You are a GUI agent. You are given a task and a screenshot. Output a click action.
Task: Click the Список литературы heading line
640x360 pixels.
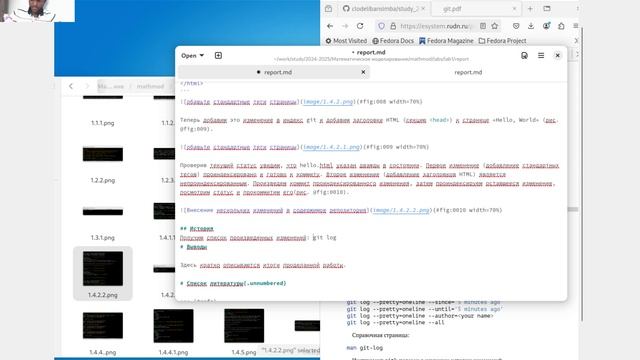click(233, 283)
